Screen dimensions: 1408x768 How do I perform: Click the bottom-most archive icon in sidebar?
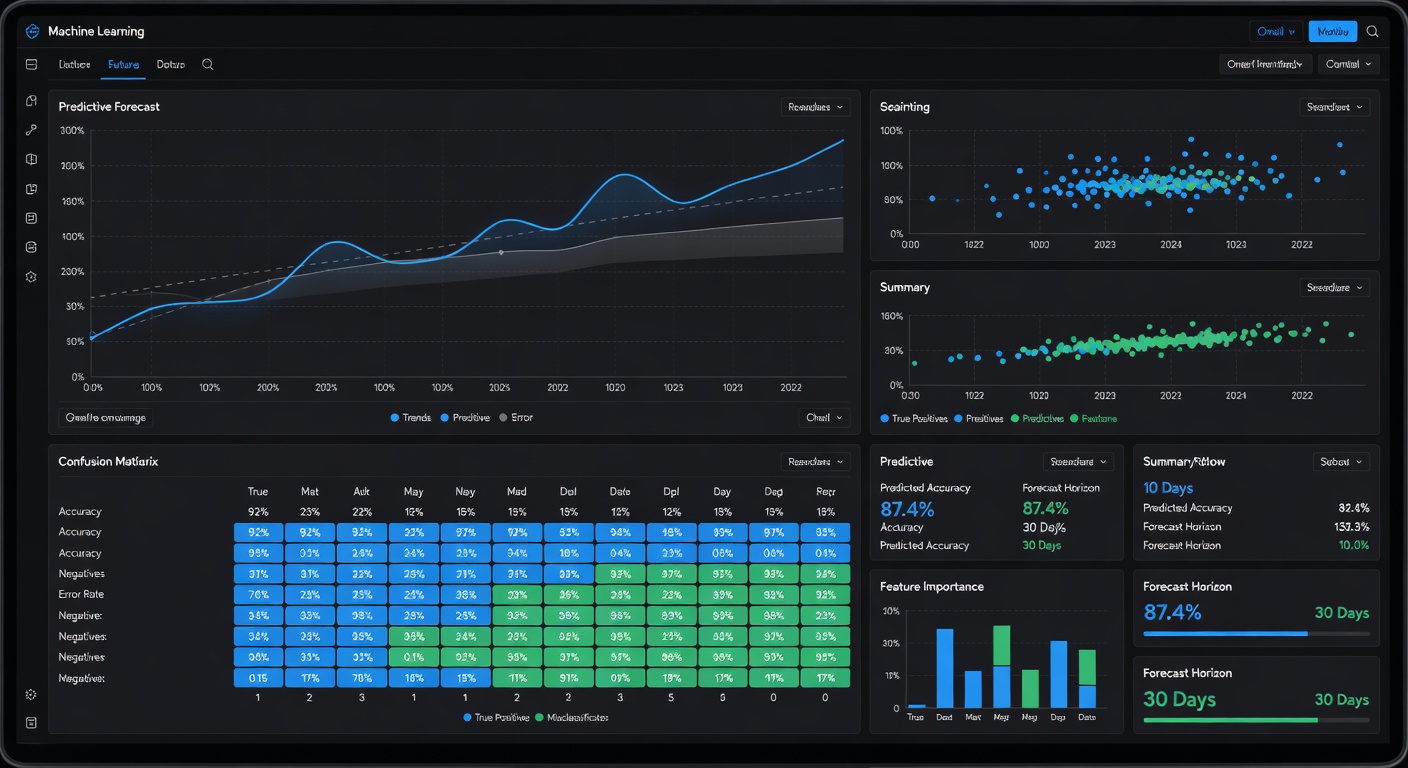tap(32, 723)
